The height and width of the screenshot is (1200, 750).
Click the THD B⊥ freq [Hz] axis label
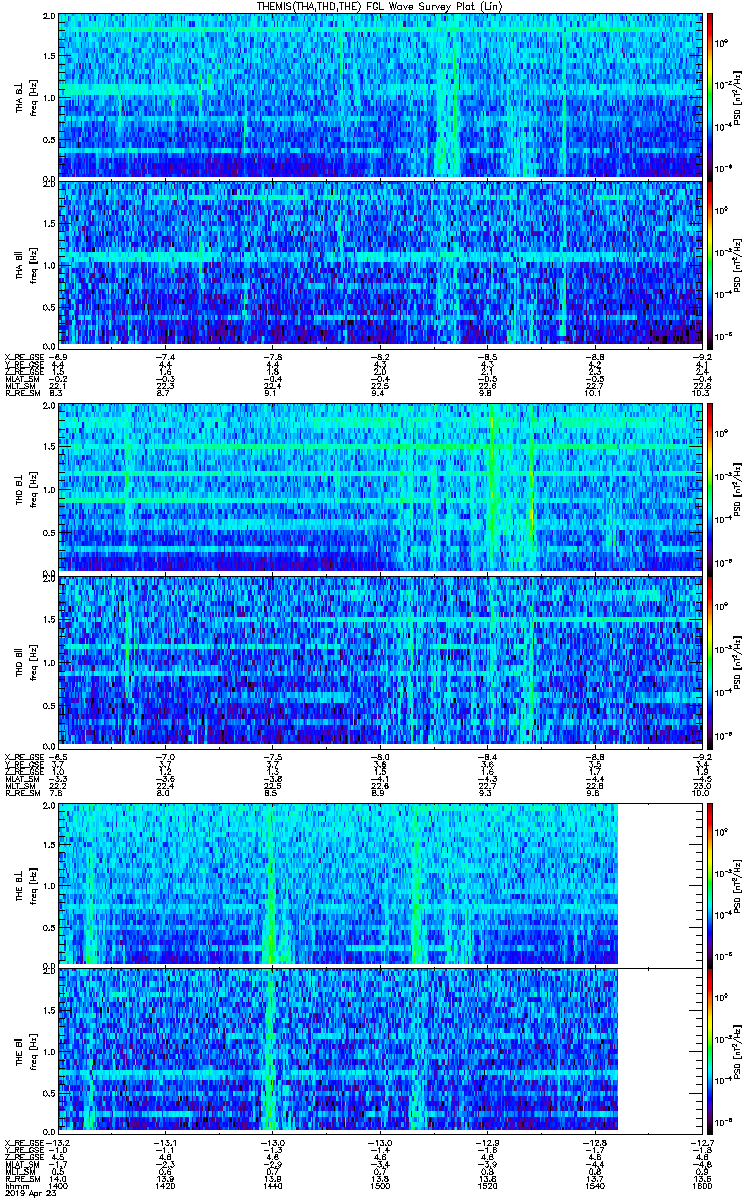pos(32,488)
